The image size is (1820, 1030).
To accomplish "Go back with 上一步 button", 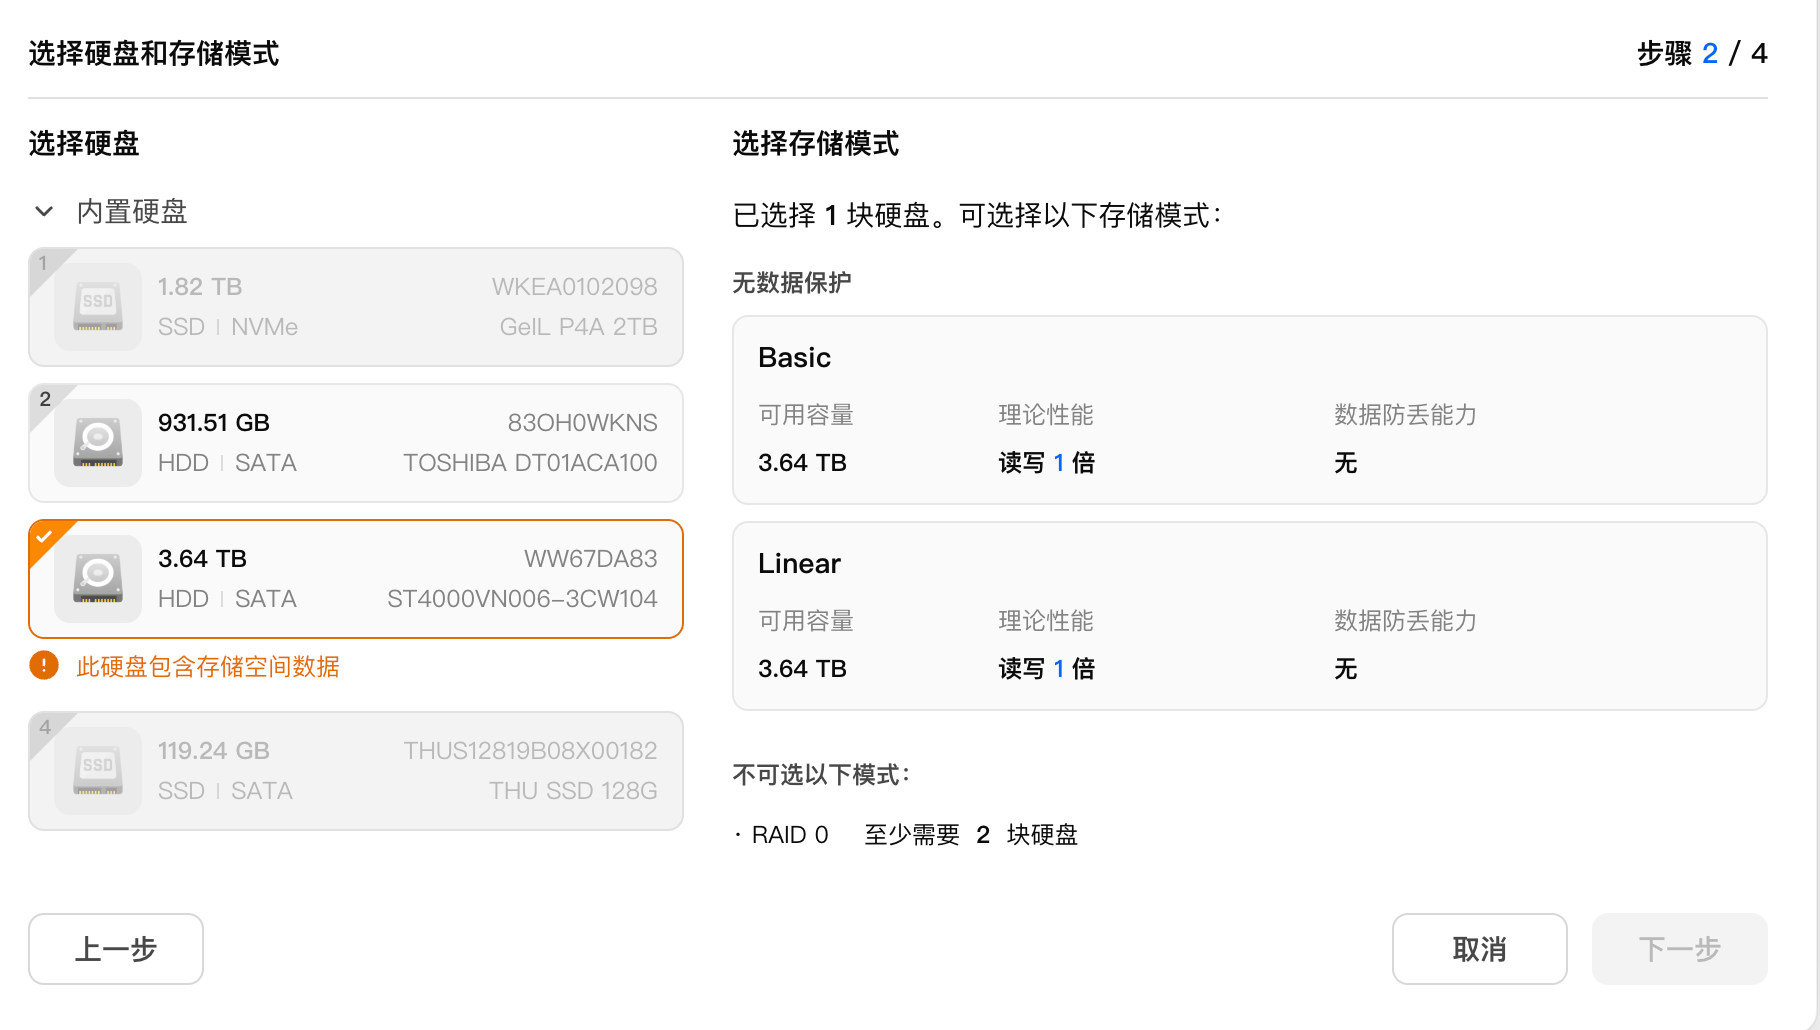I will [x=116, y=949].
